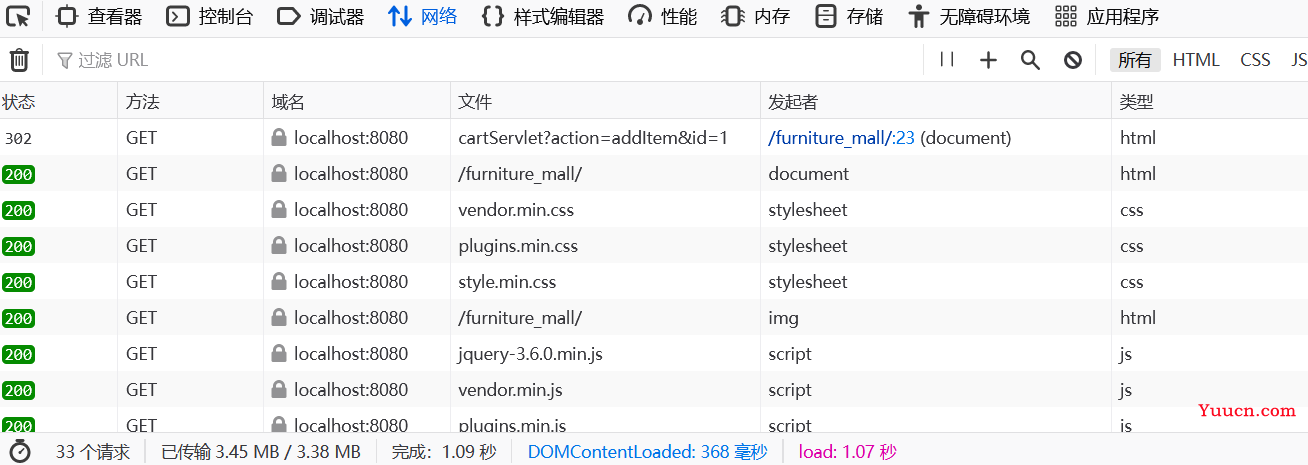Click the 已传输 3.45 MB / 3.38 MB entry
1308x465 pixels.
coord(261,452)
